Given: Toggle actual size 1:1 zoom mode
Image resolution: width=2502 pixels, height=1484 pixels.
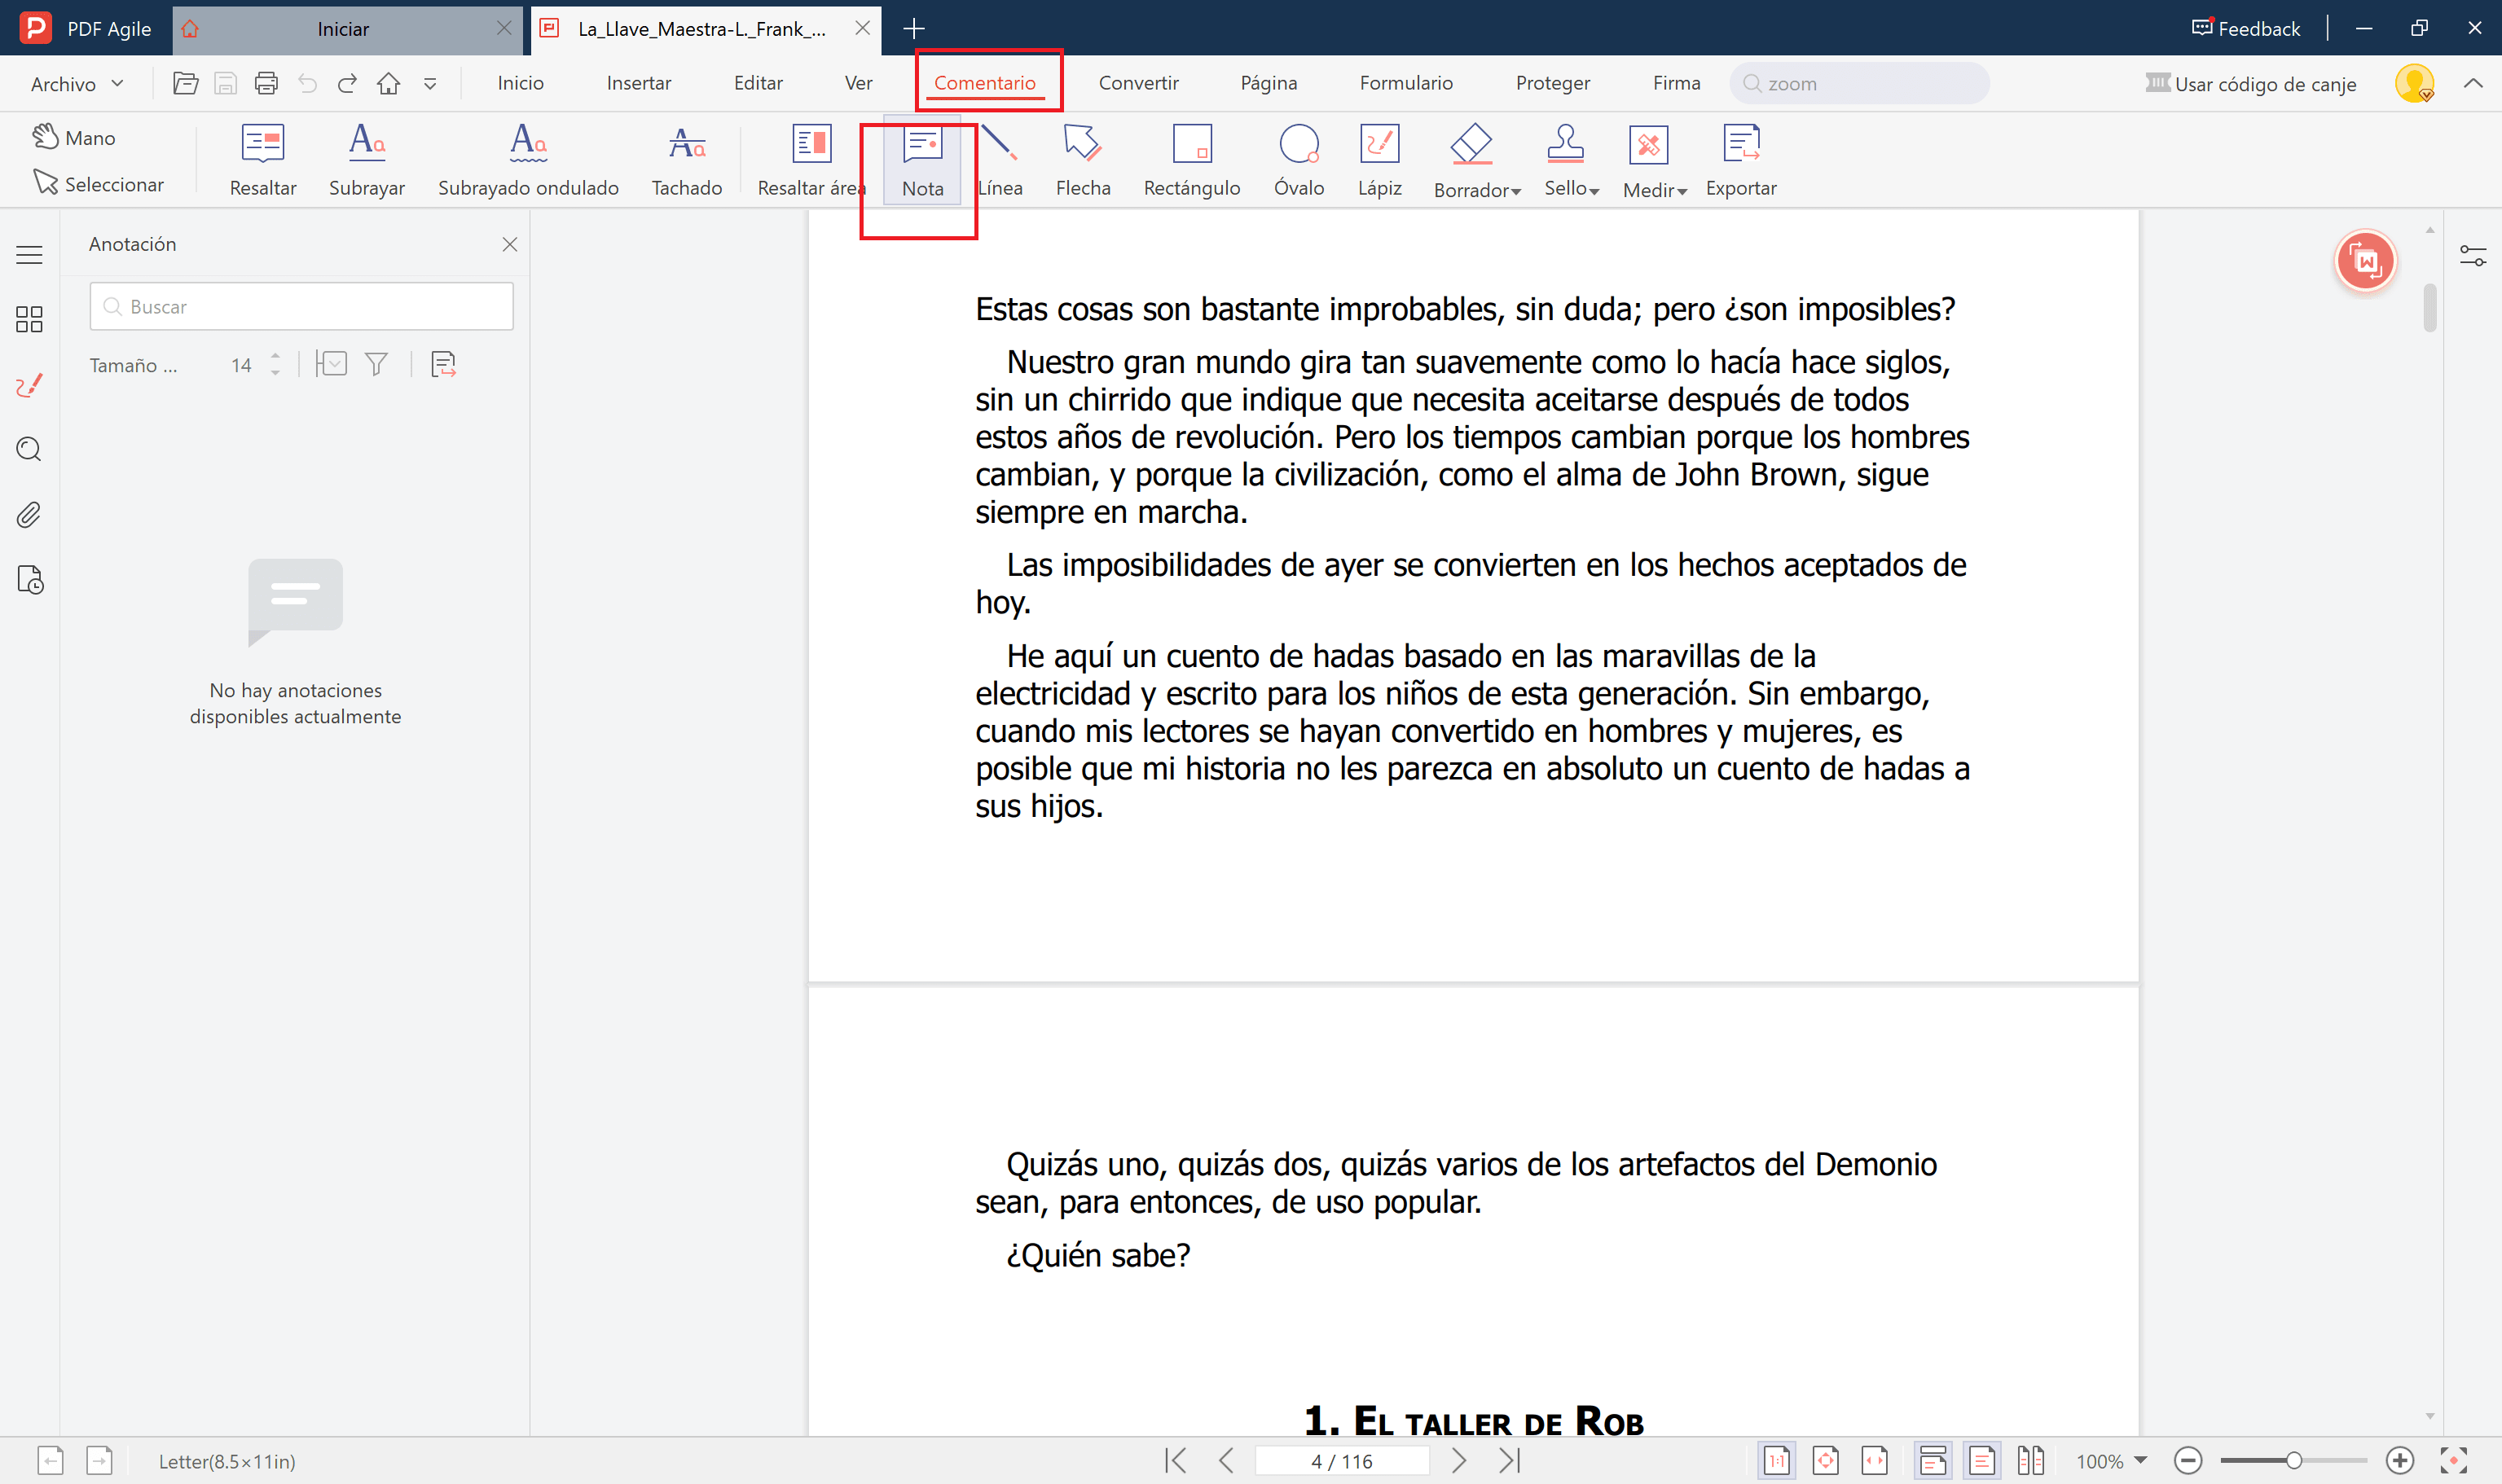Looking at the screenshot, I should click(1777, 1460).
